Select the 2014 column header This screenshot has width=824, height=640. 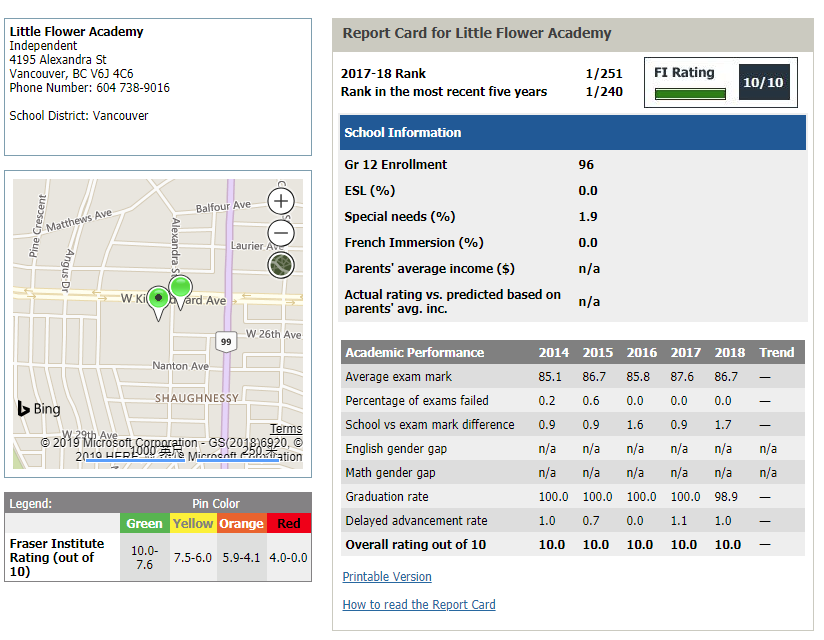pos(553,352)
